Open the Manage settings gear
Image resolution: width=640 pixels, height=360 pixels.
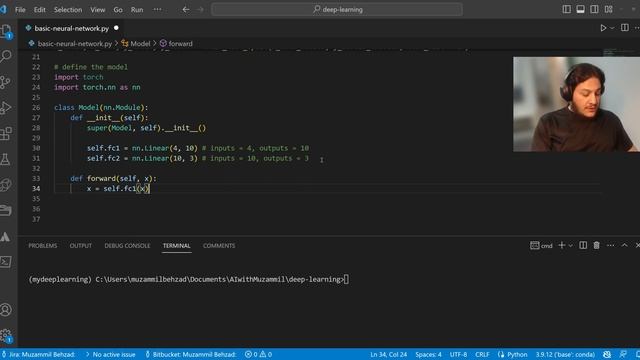coord(6,336)
